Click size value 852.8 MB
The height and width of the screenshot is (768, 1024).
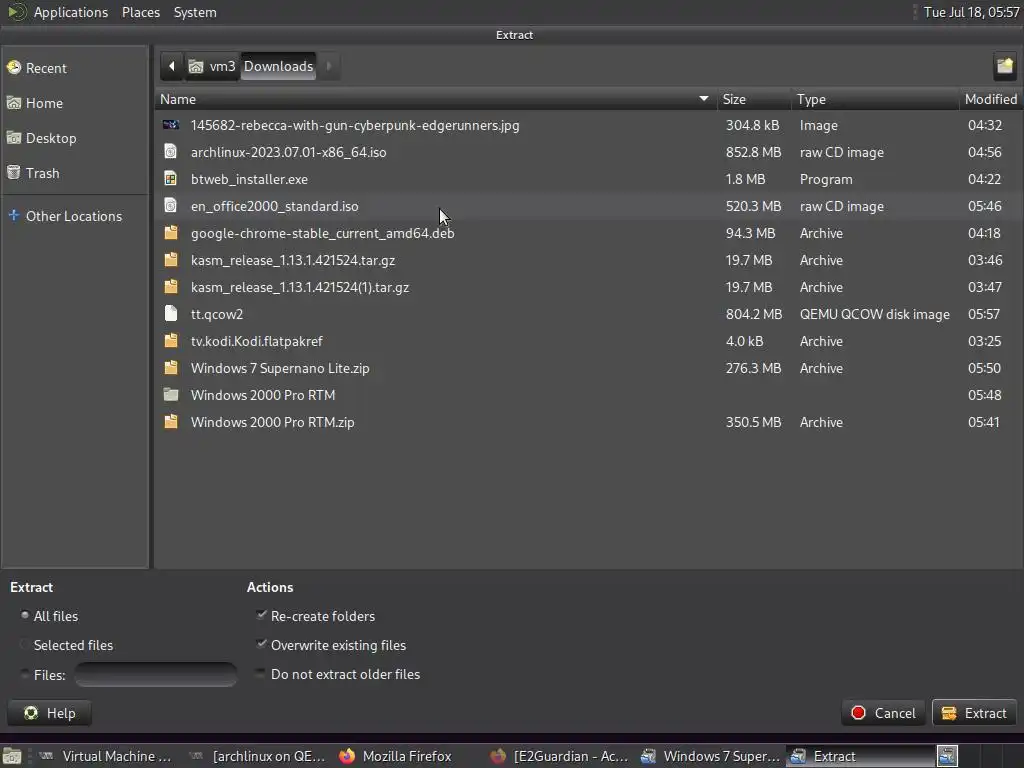pyautogui.click(x=753, y=152)
